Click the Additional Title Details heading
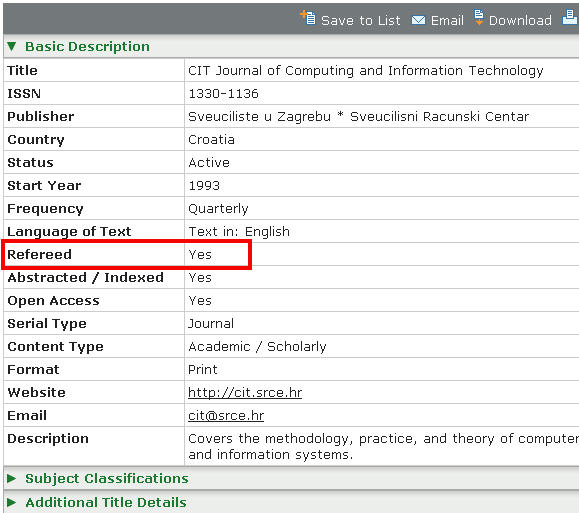Screen dimensions: 579x513 pyautogui.click(x=106, y=502)
